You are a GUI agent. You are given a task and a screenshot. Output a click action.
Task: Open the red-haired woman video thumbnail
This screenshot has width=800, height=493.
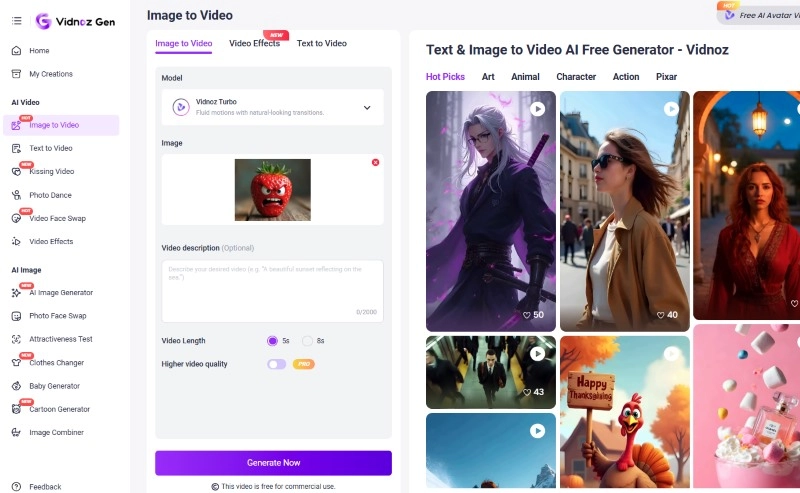coord(746,206)
